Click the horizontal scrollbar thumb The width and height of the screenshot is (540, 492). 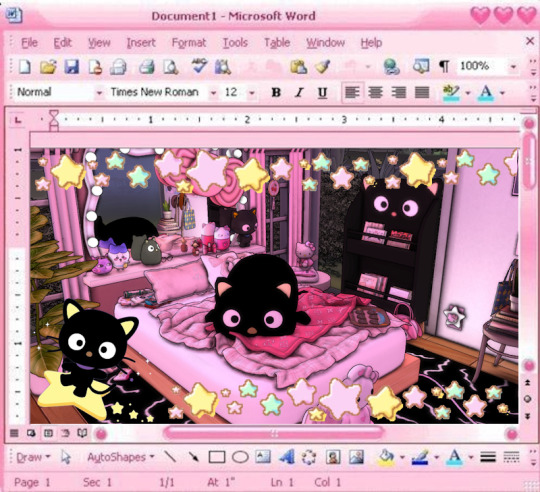tap(274, 433)
